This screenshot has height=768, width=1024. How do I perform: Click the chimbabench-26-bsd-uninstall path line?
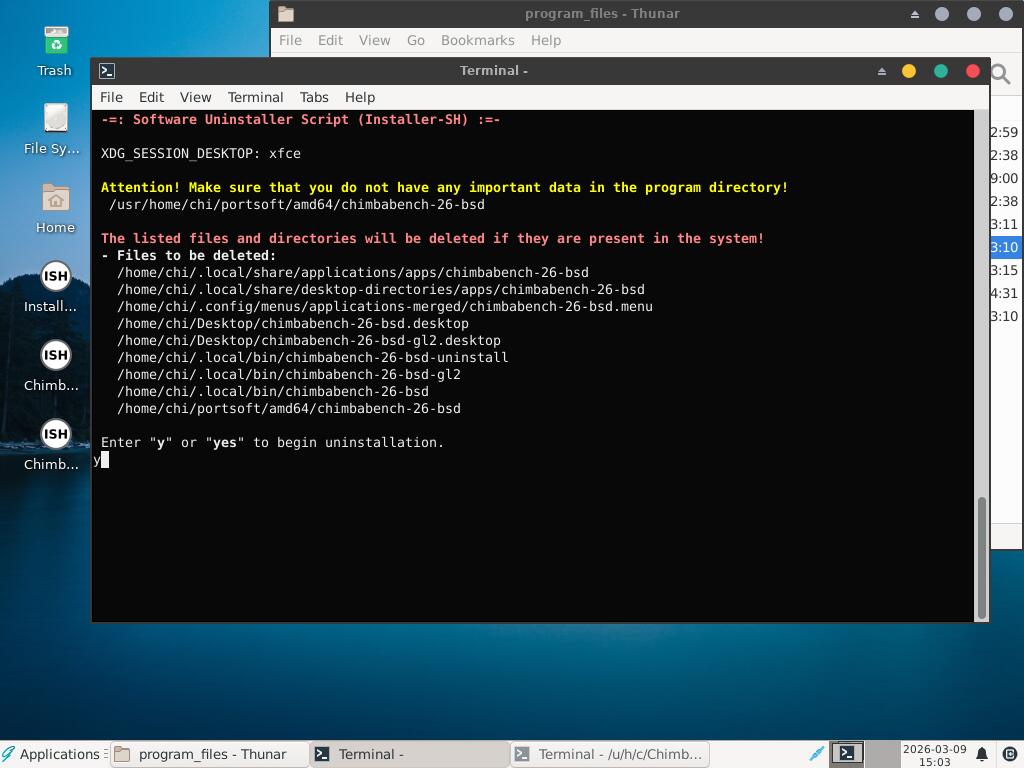(313, 357)
